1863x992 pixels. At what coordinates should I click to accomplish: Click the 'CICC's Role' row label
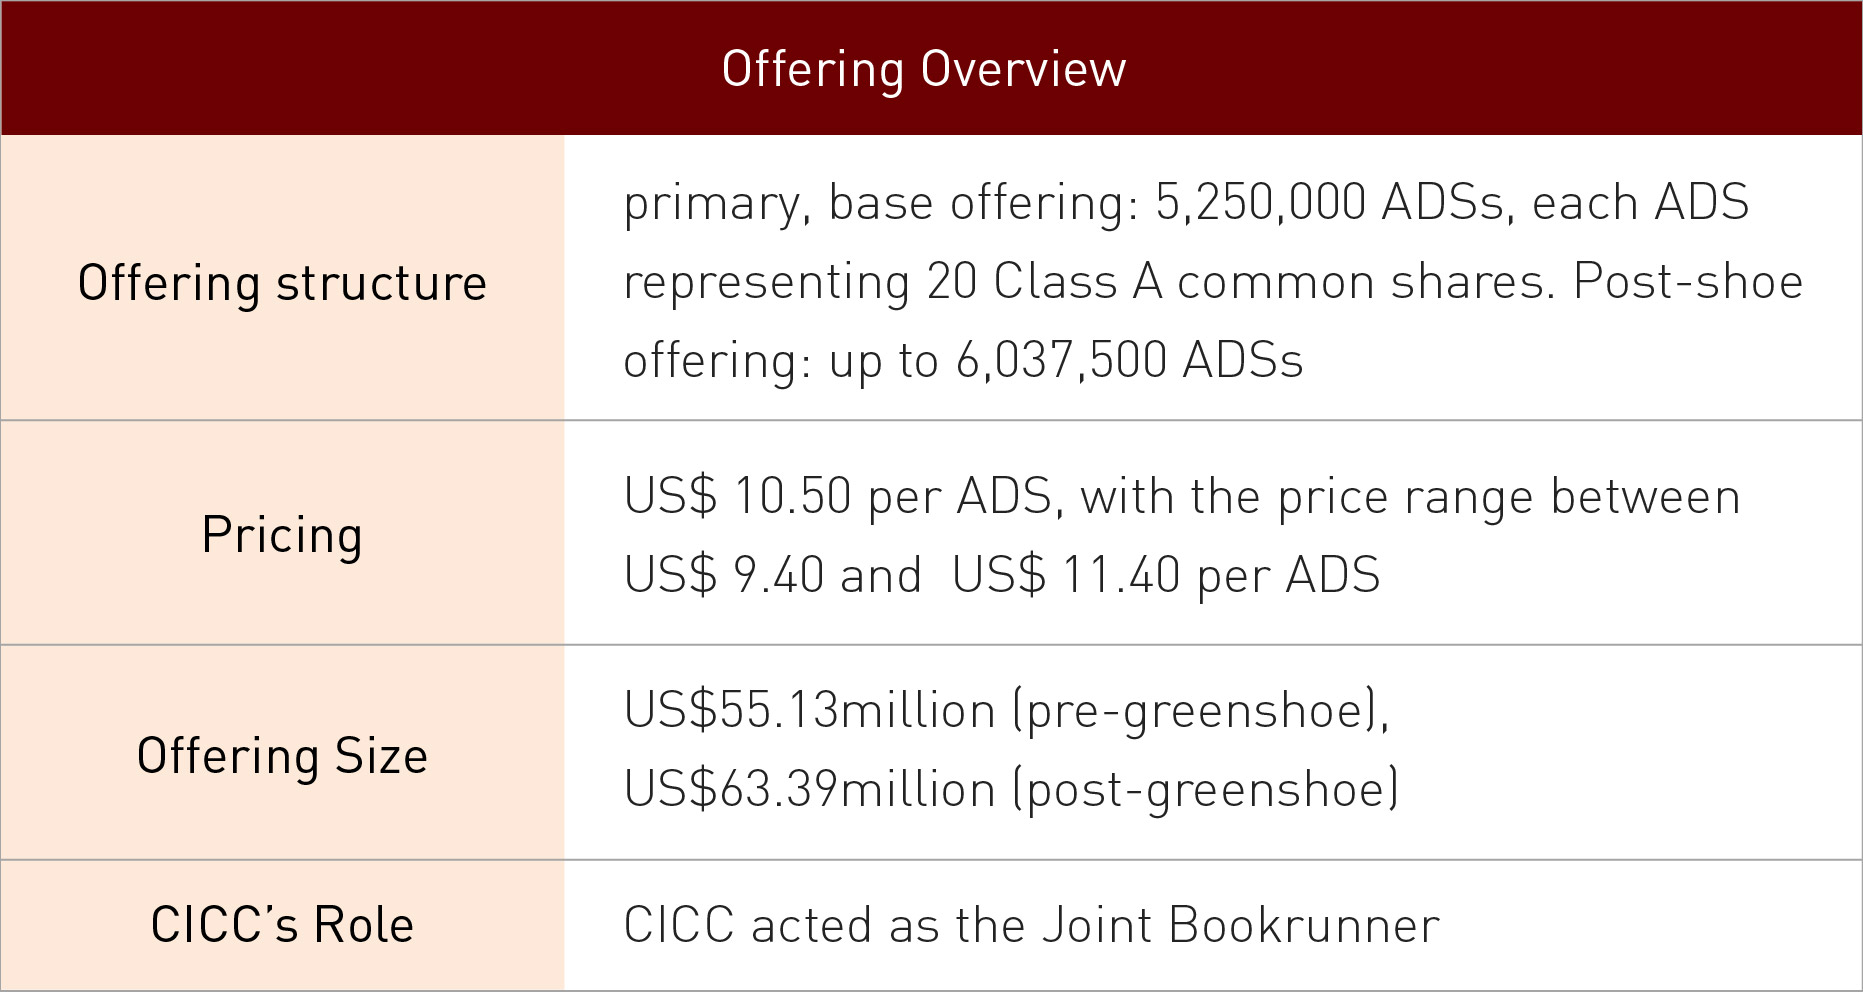point(282,924)
